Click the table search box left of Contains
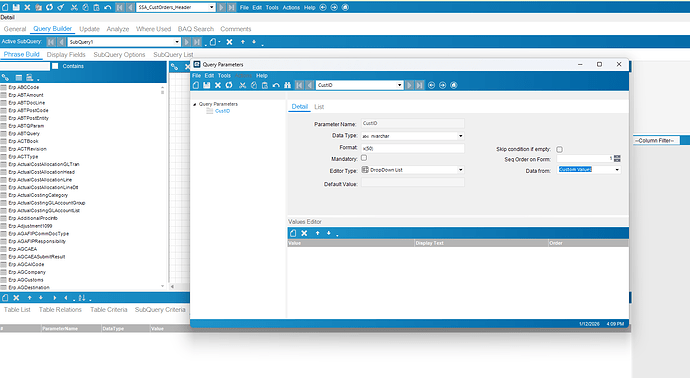 (x=25, y=66)
